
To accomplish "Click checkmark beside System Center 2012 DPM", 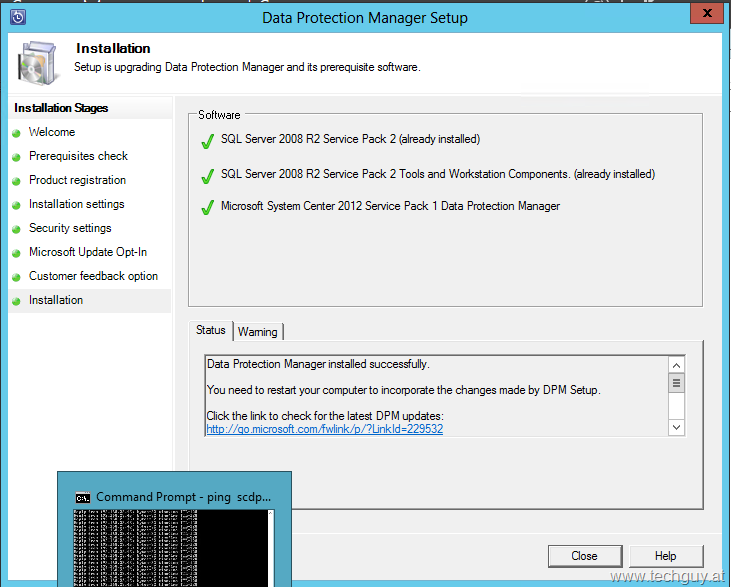I will [207, 207].
